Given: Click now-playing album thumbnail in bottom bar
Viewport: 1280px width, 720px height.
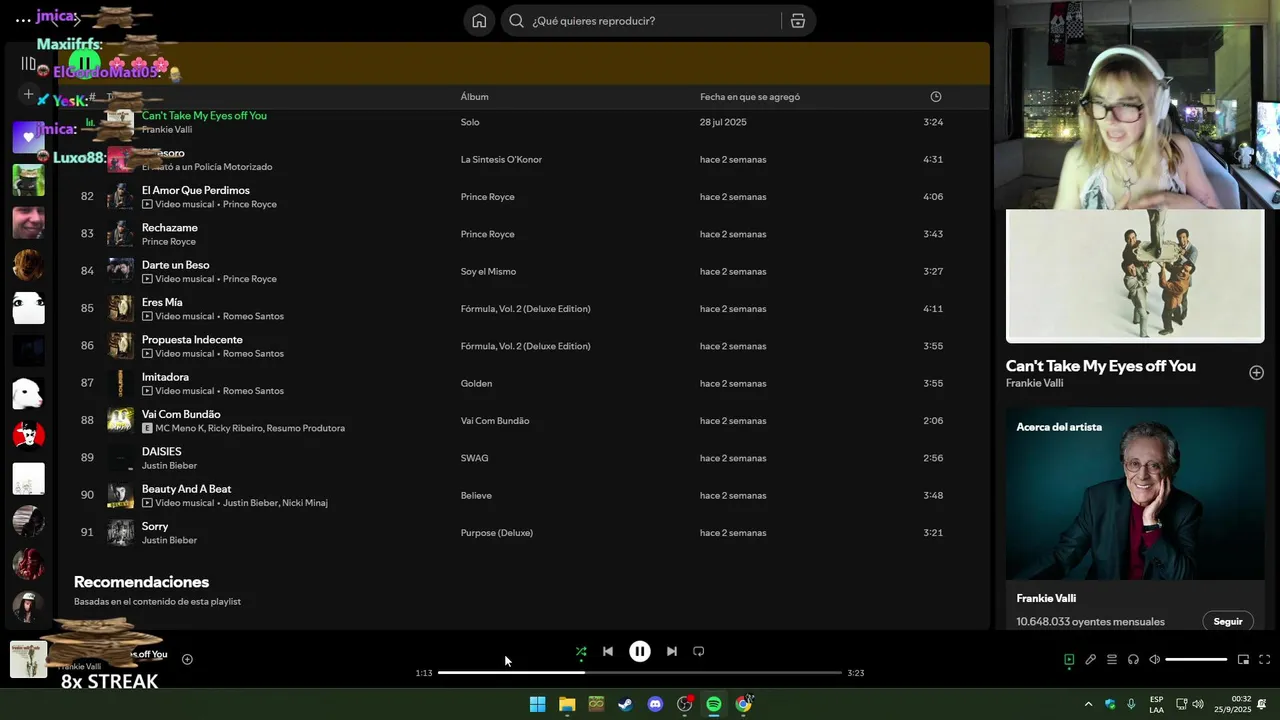Looking at the screenshot, I should [28, 660].
